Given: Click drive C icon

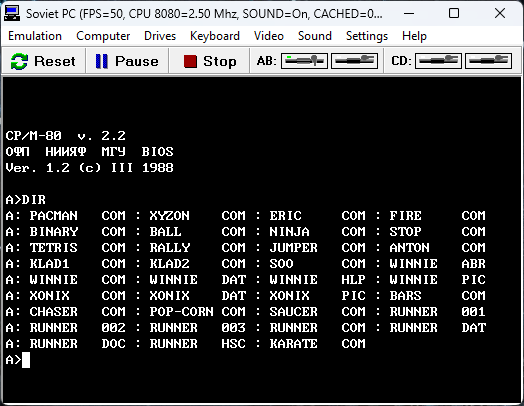Looking at the screenshot, I should [x=438, y=61].
